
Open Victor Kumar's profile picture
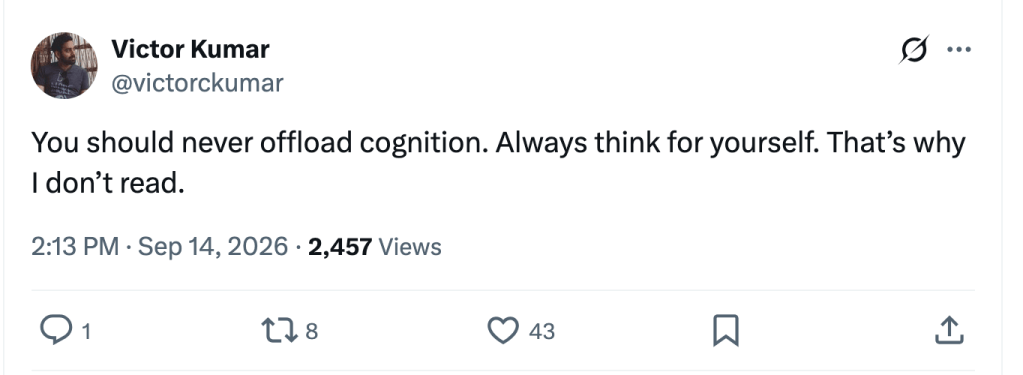[x=64, y=66]
